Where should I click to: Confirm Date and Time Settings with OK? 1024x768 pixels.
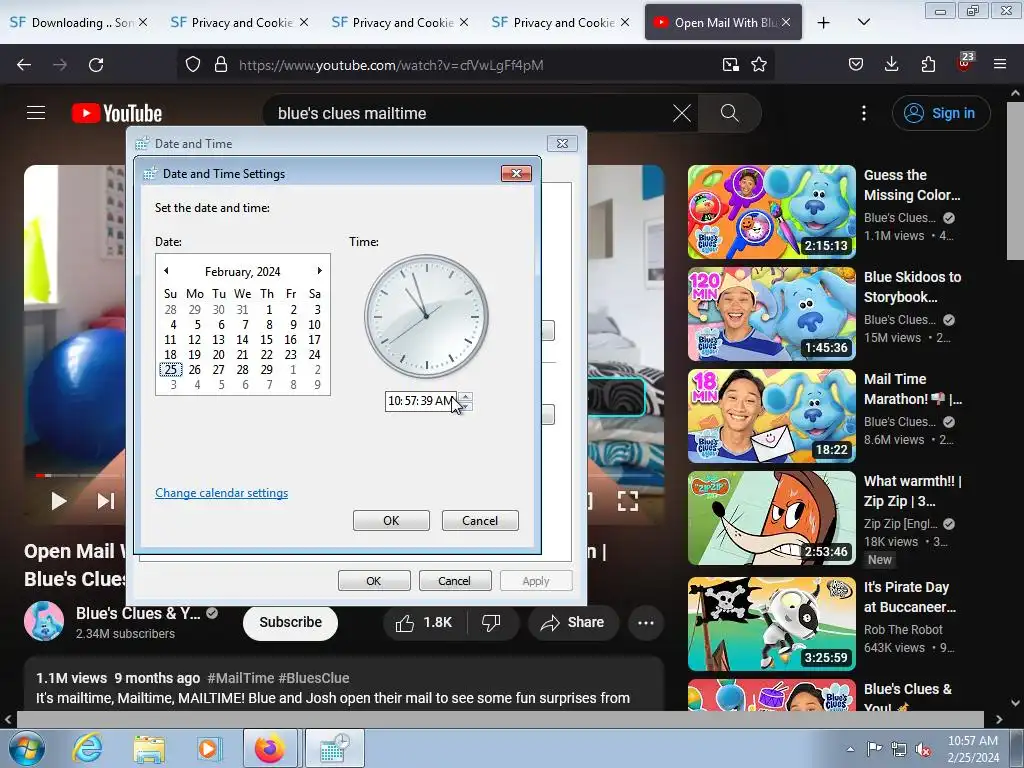coord(391,520)
